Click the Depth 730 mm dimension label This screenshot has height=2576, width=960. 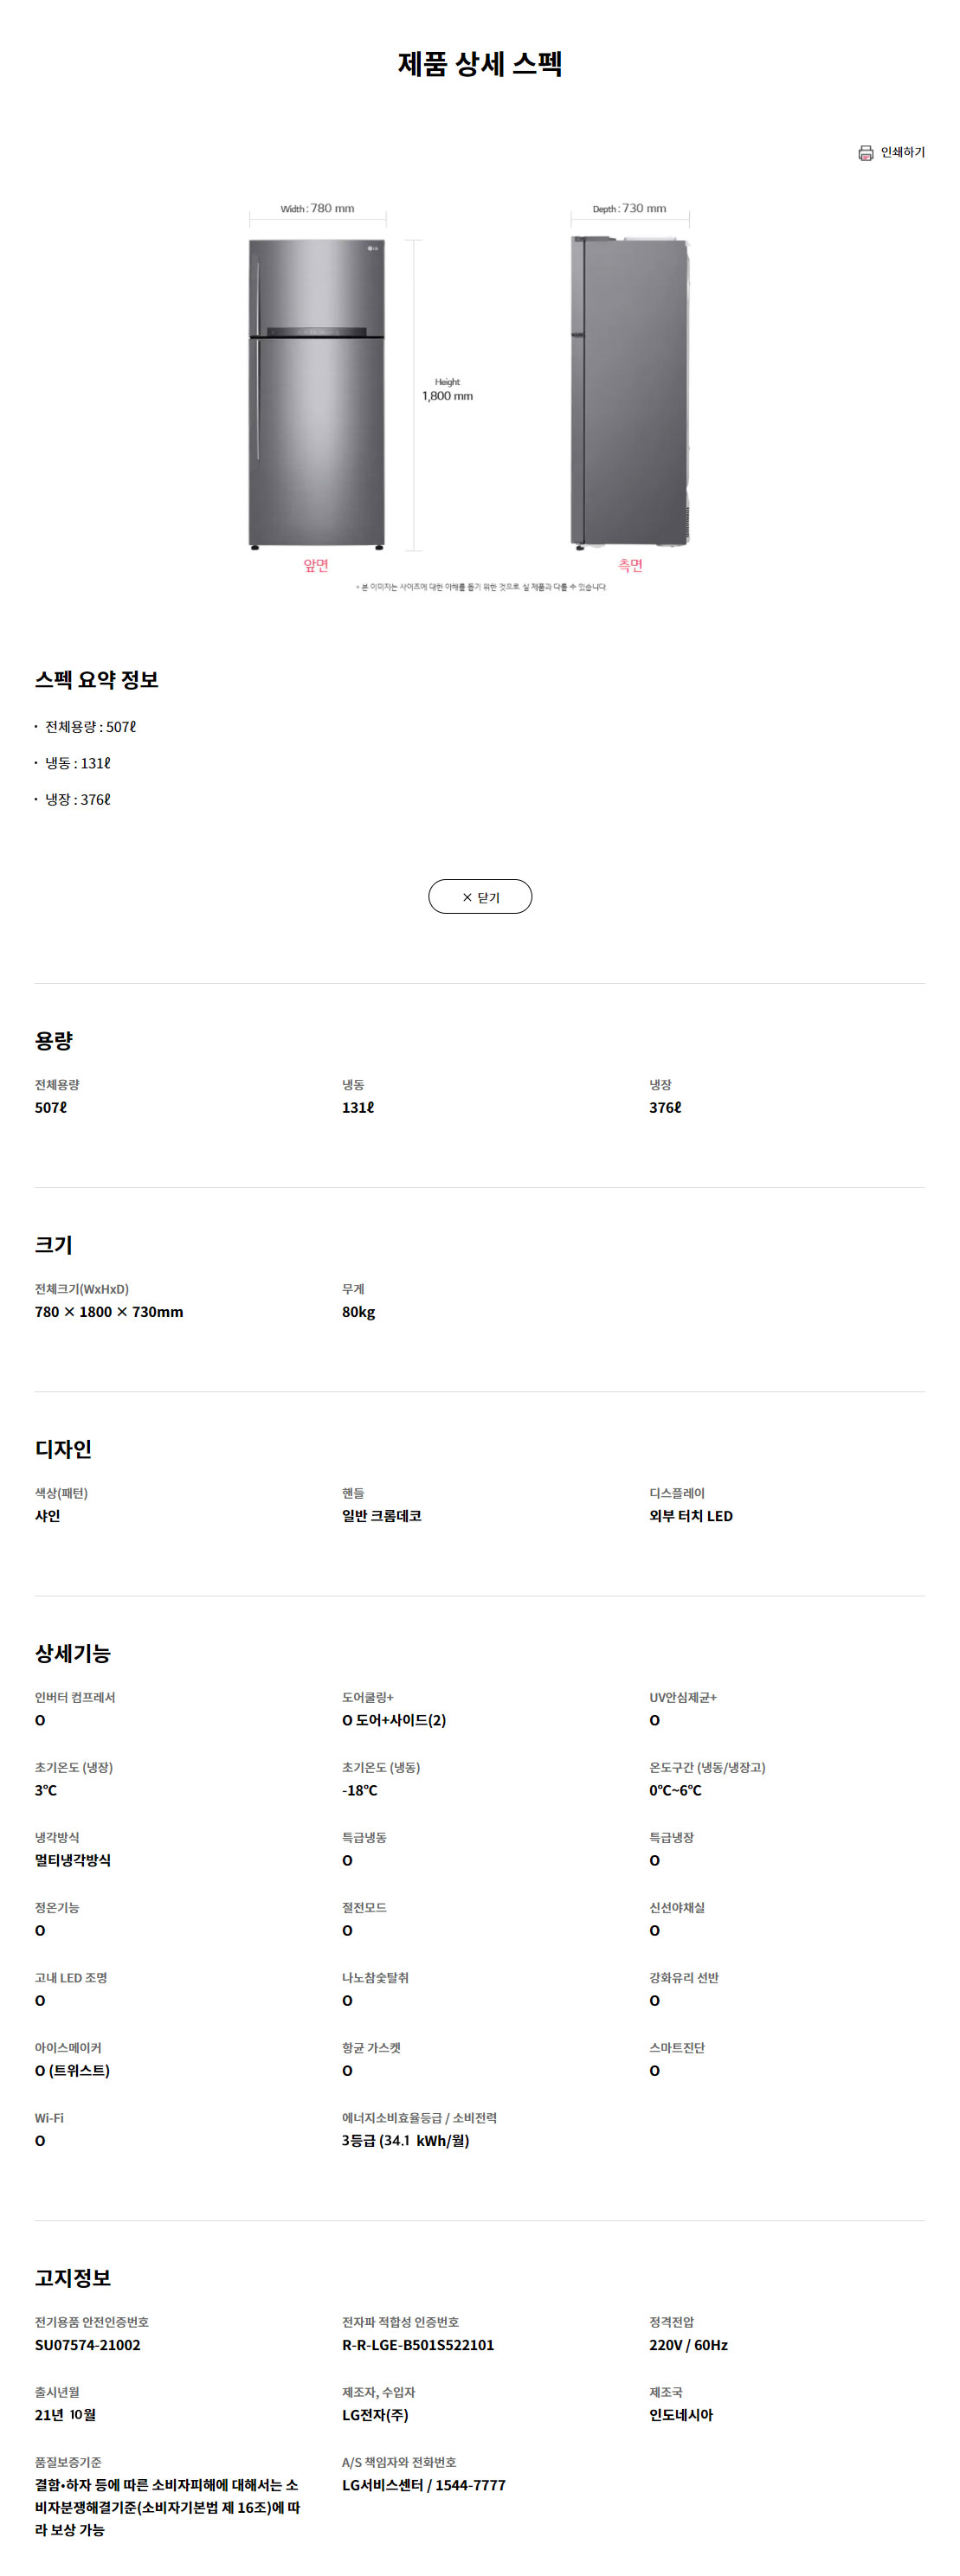(629, 209)
